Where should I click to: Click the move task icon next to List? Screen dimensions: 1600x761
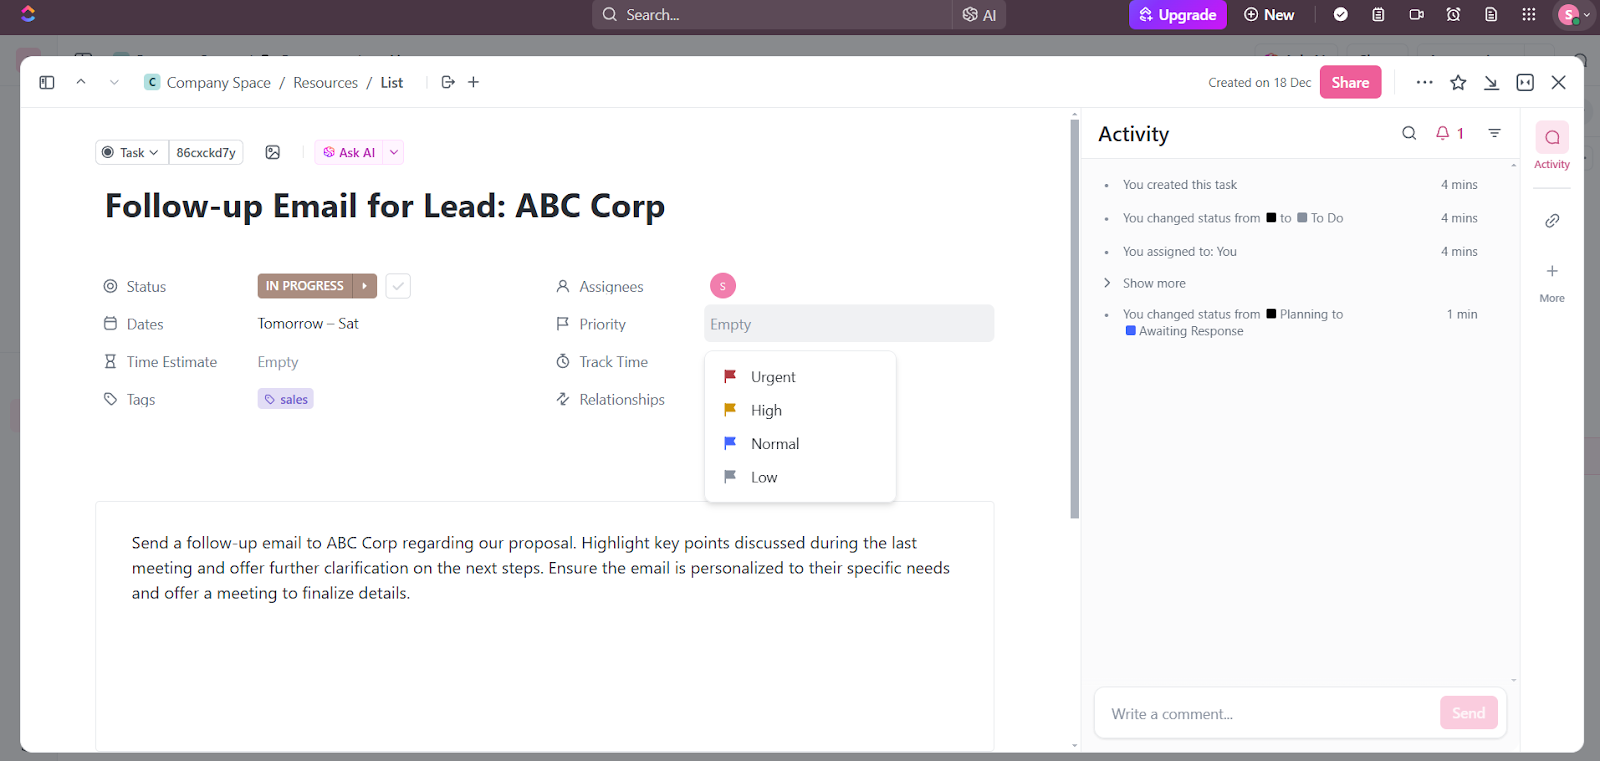448,82
